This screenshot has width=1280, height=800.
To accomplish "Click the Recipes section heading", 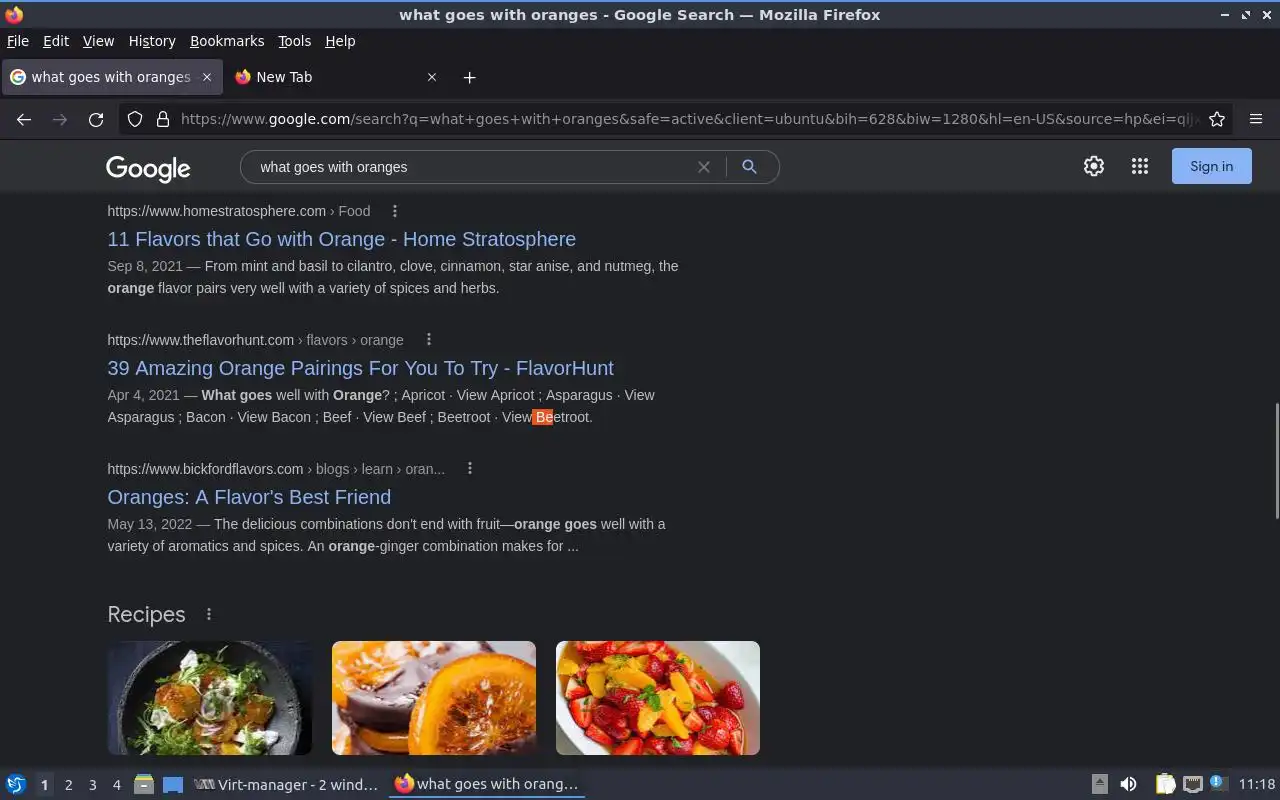I will [x=146, y=614].
